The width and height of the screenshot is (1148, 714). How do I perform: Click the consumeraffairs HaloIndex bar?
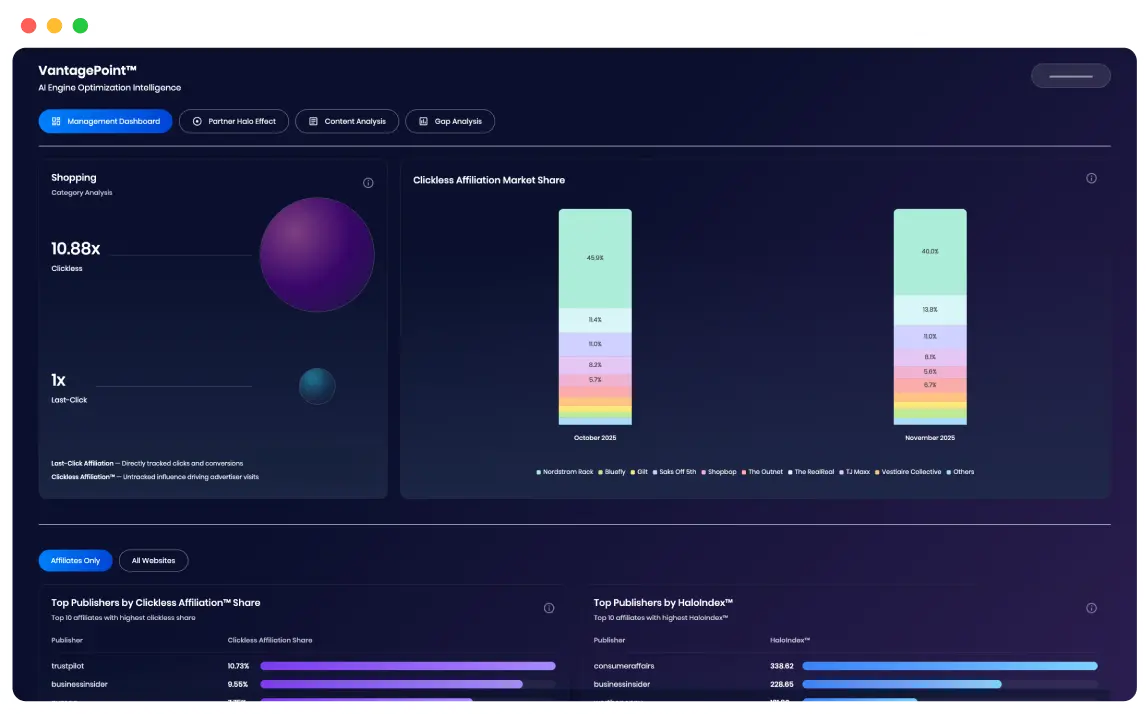click(x=949, y=666)
